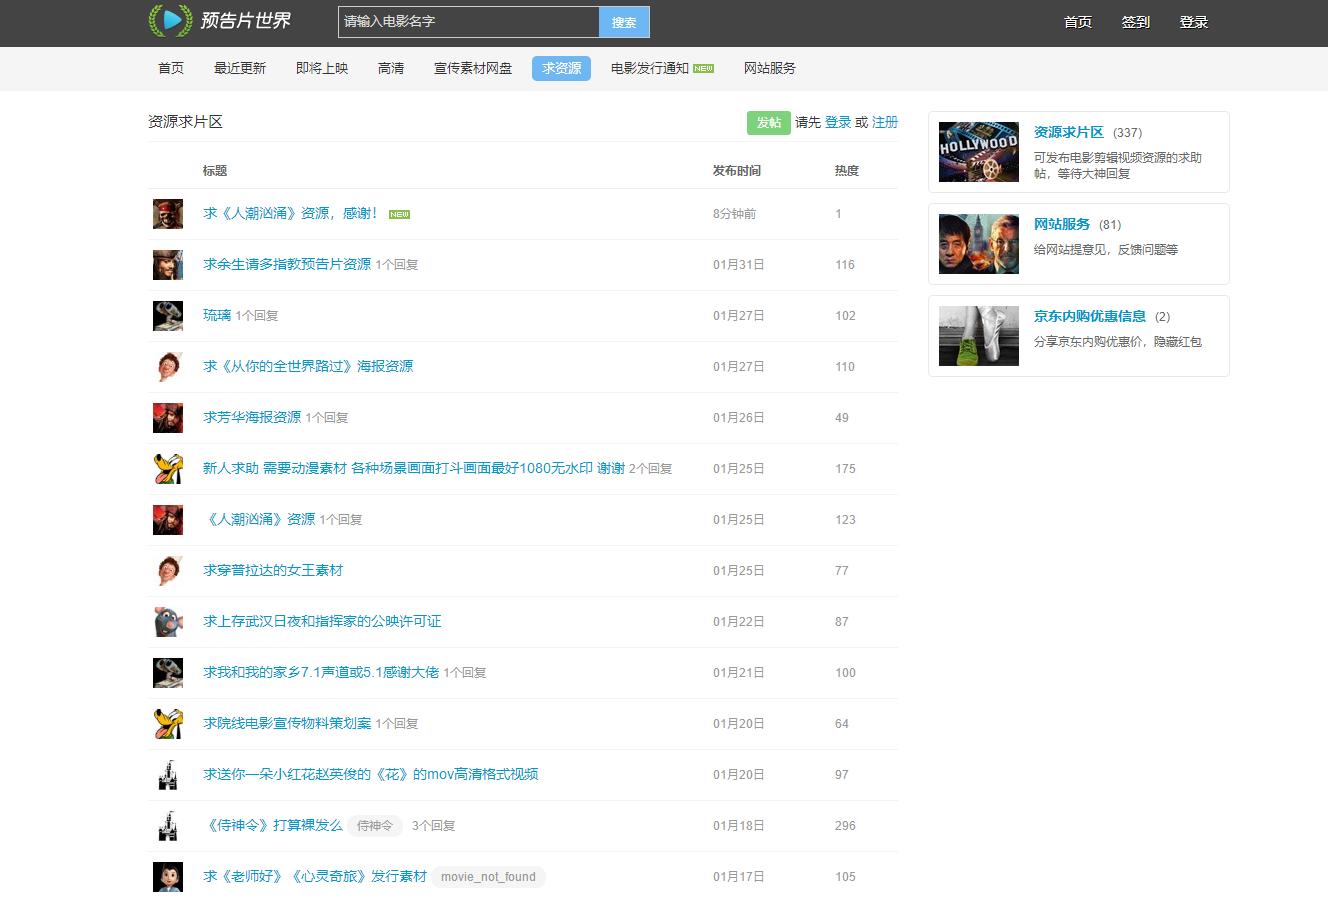Click the NEW badge on 电影发行通知
This screenshot has width=1328, height=902.
(702, 68)
